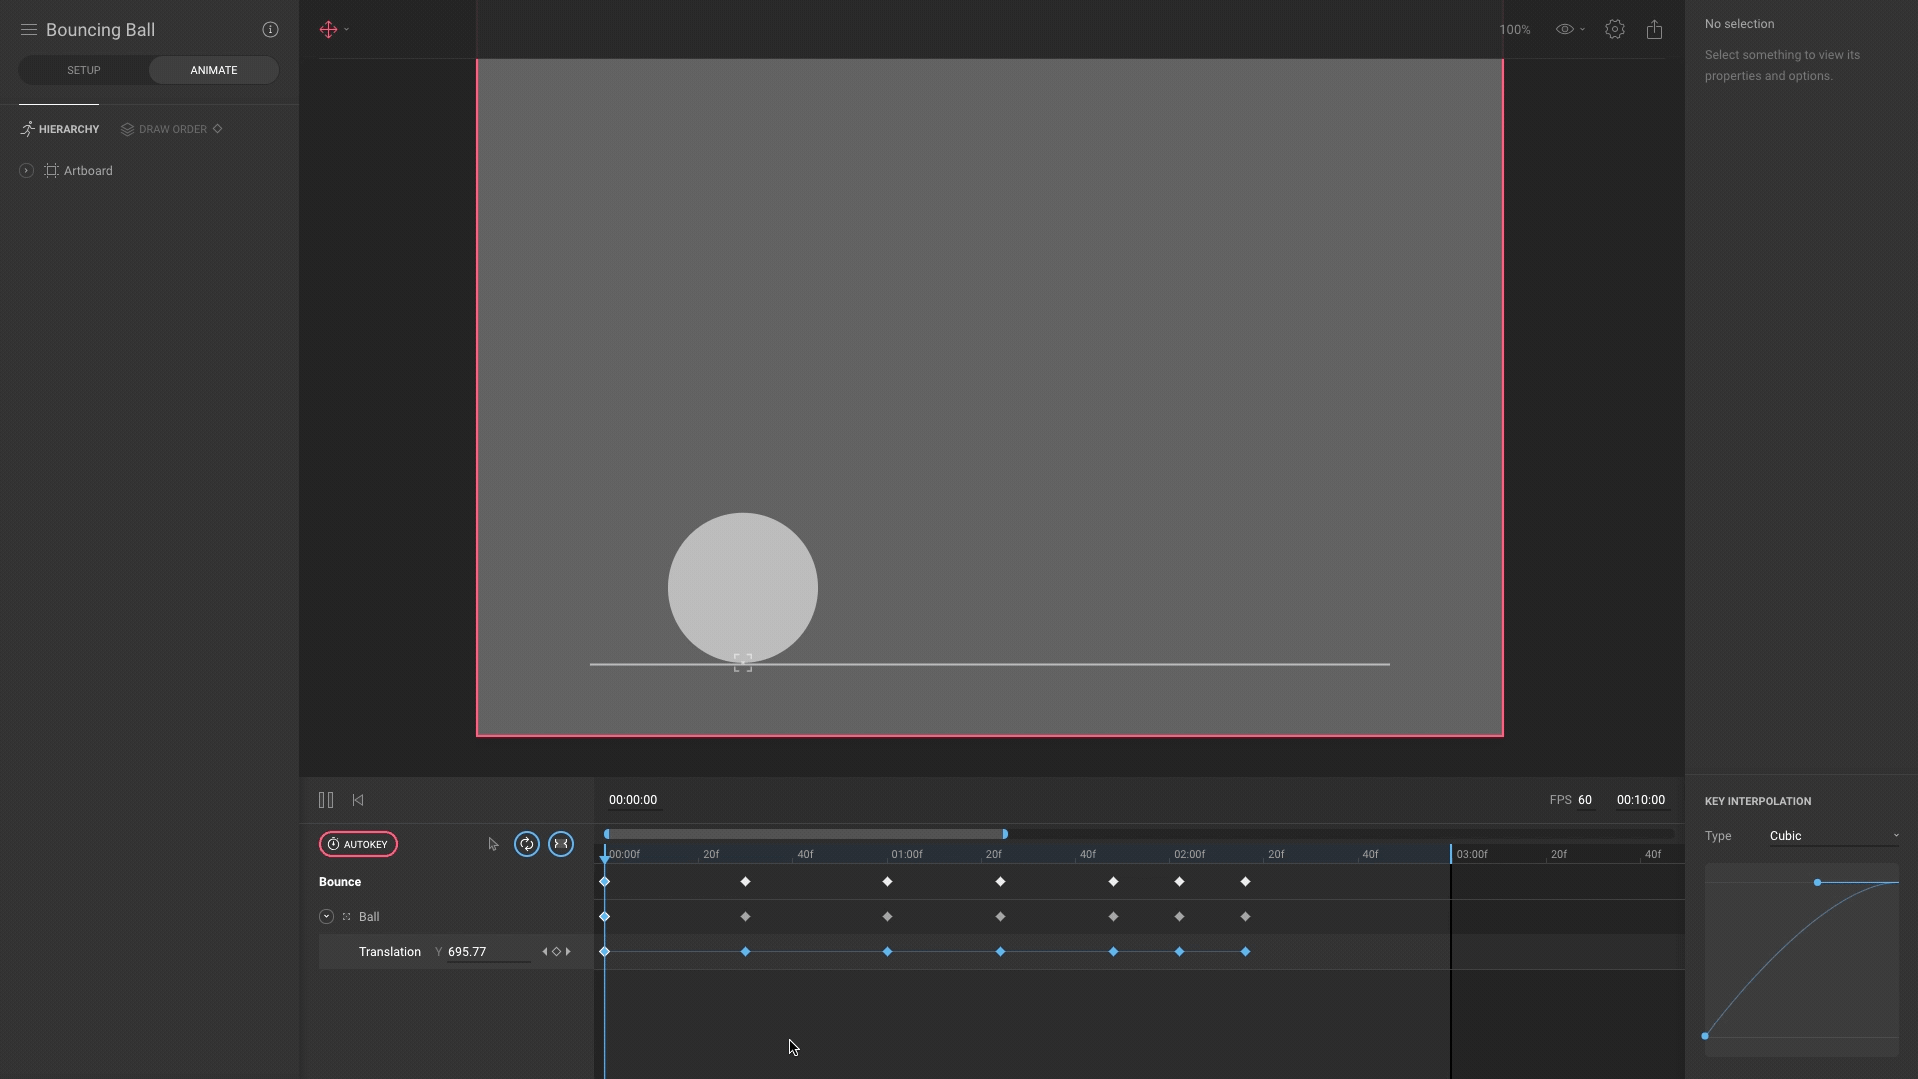Image resolution: width=1918 pixels, height=1079 pixels.
Task: Click the work area start handle
Action: [607, 834]
